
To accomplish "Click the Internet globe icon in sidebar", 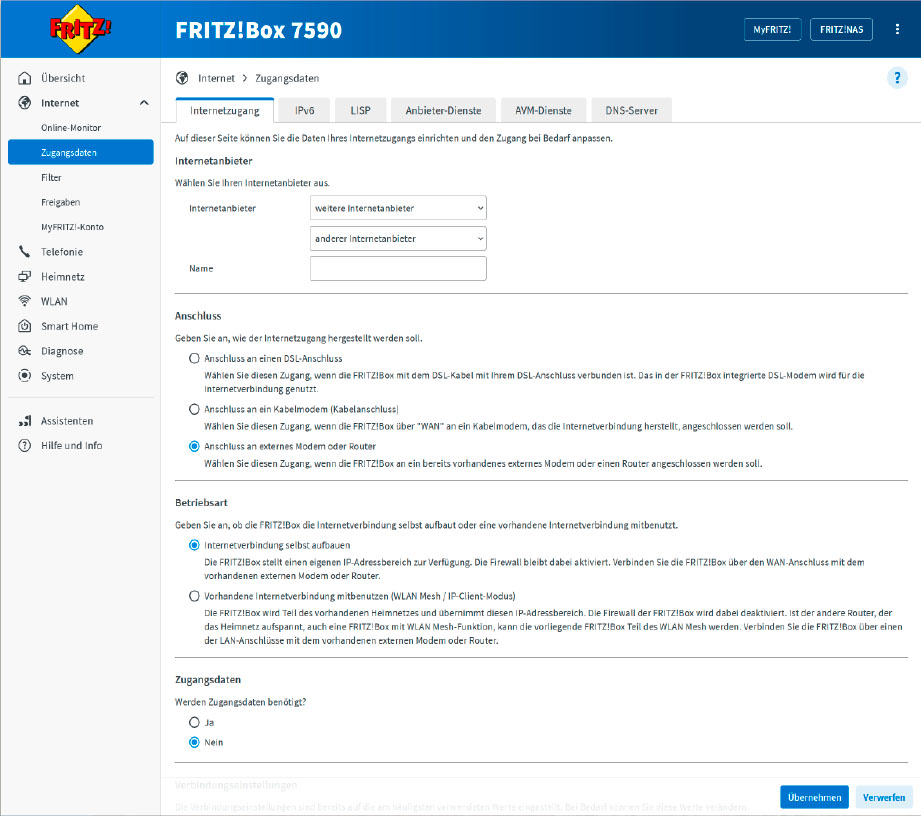I will (x=25, y=103).
